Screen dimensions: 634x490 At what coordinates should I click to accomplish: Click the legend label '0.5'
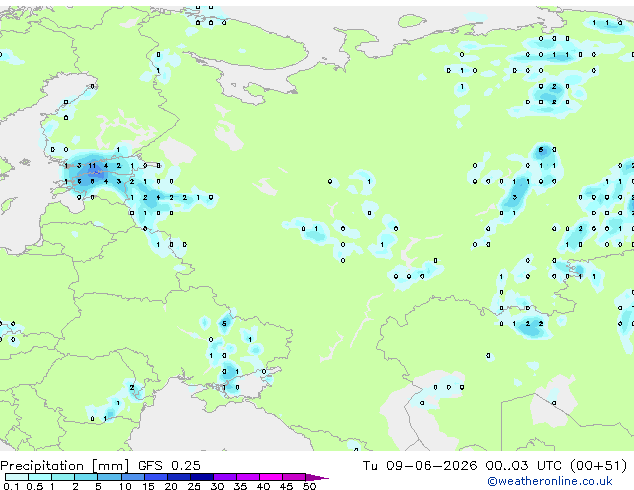point(35,486)
